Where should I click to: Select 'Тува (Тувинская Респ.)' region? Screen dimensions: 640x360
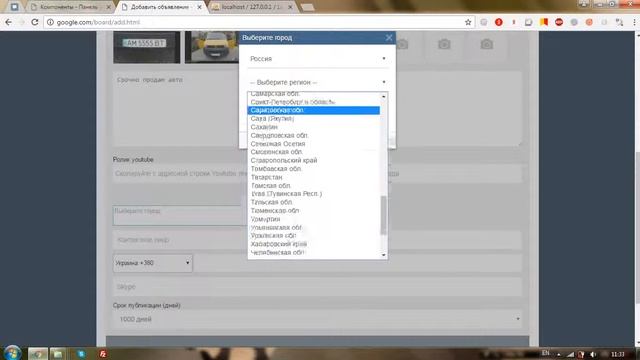coord(313,194)
